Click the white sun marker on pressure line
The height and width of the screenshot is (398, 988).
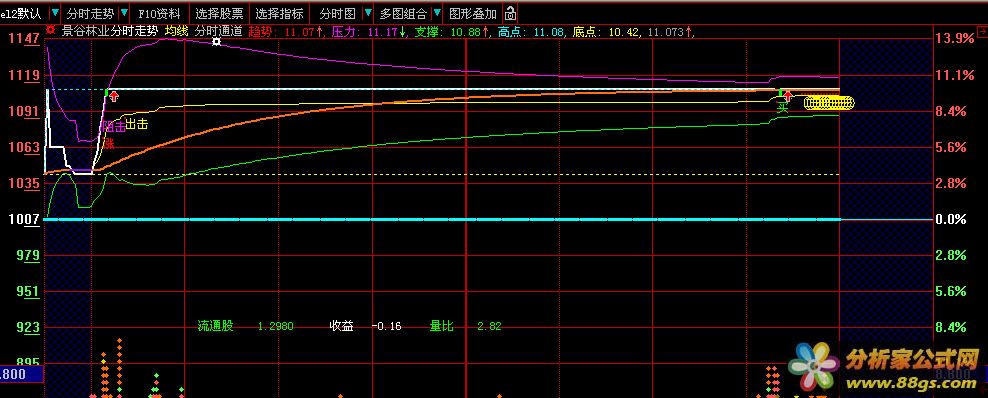point(217,42)
